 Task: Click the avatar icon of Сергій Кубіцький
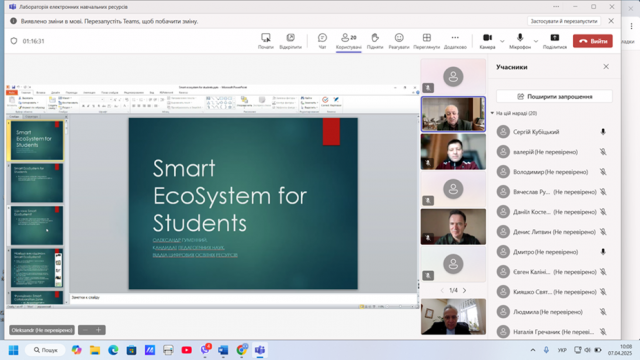(503, 132)
